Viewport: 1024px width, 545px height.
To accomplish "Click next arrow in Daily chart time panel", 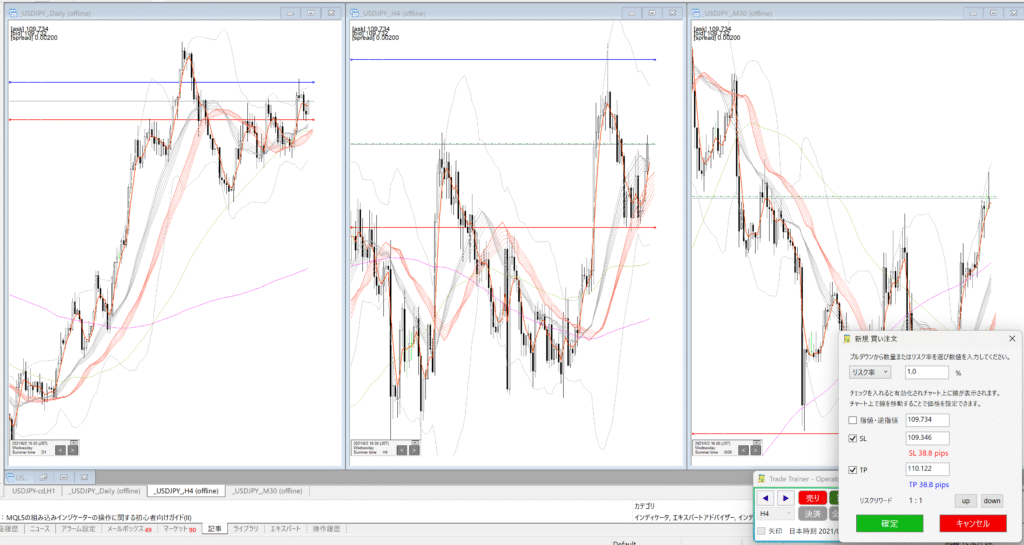I will pos(72,450).
